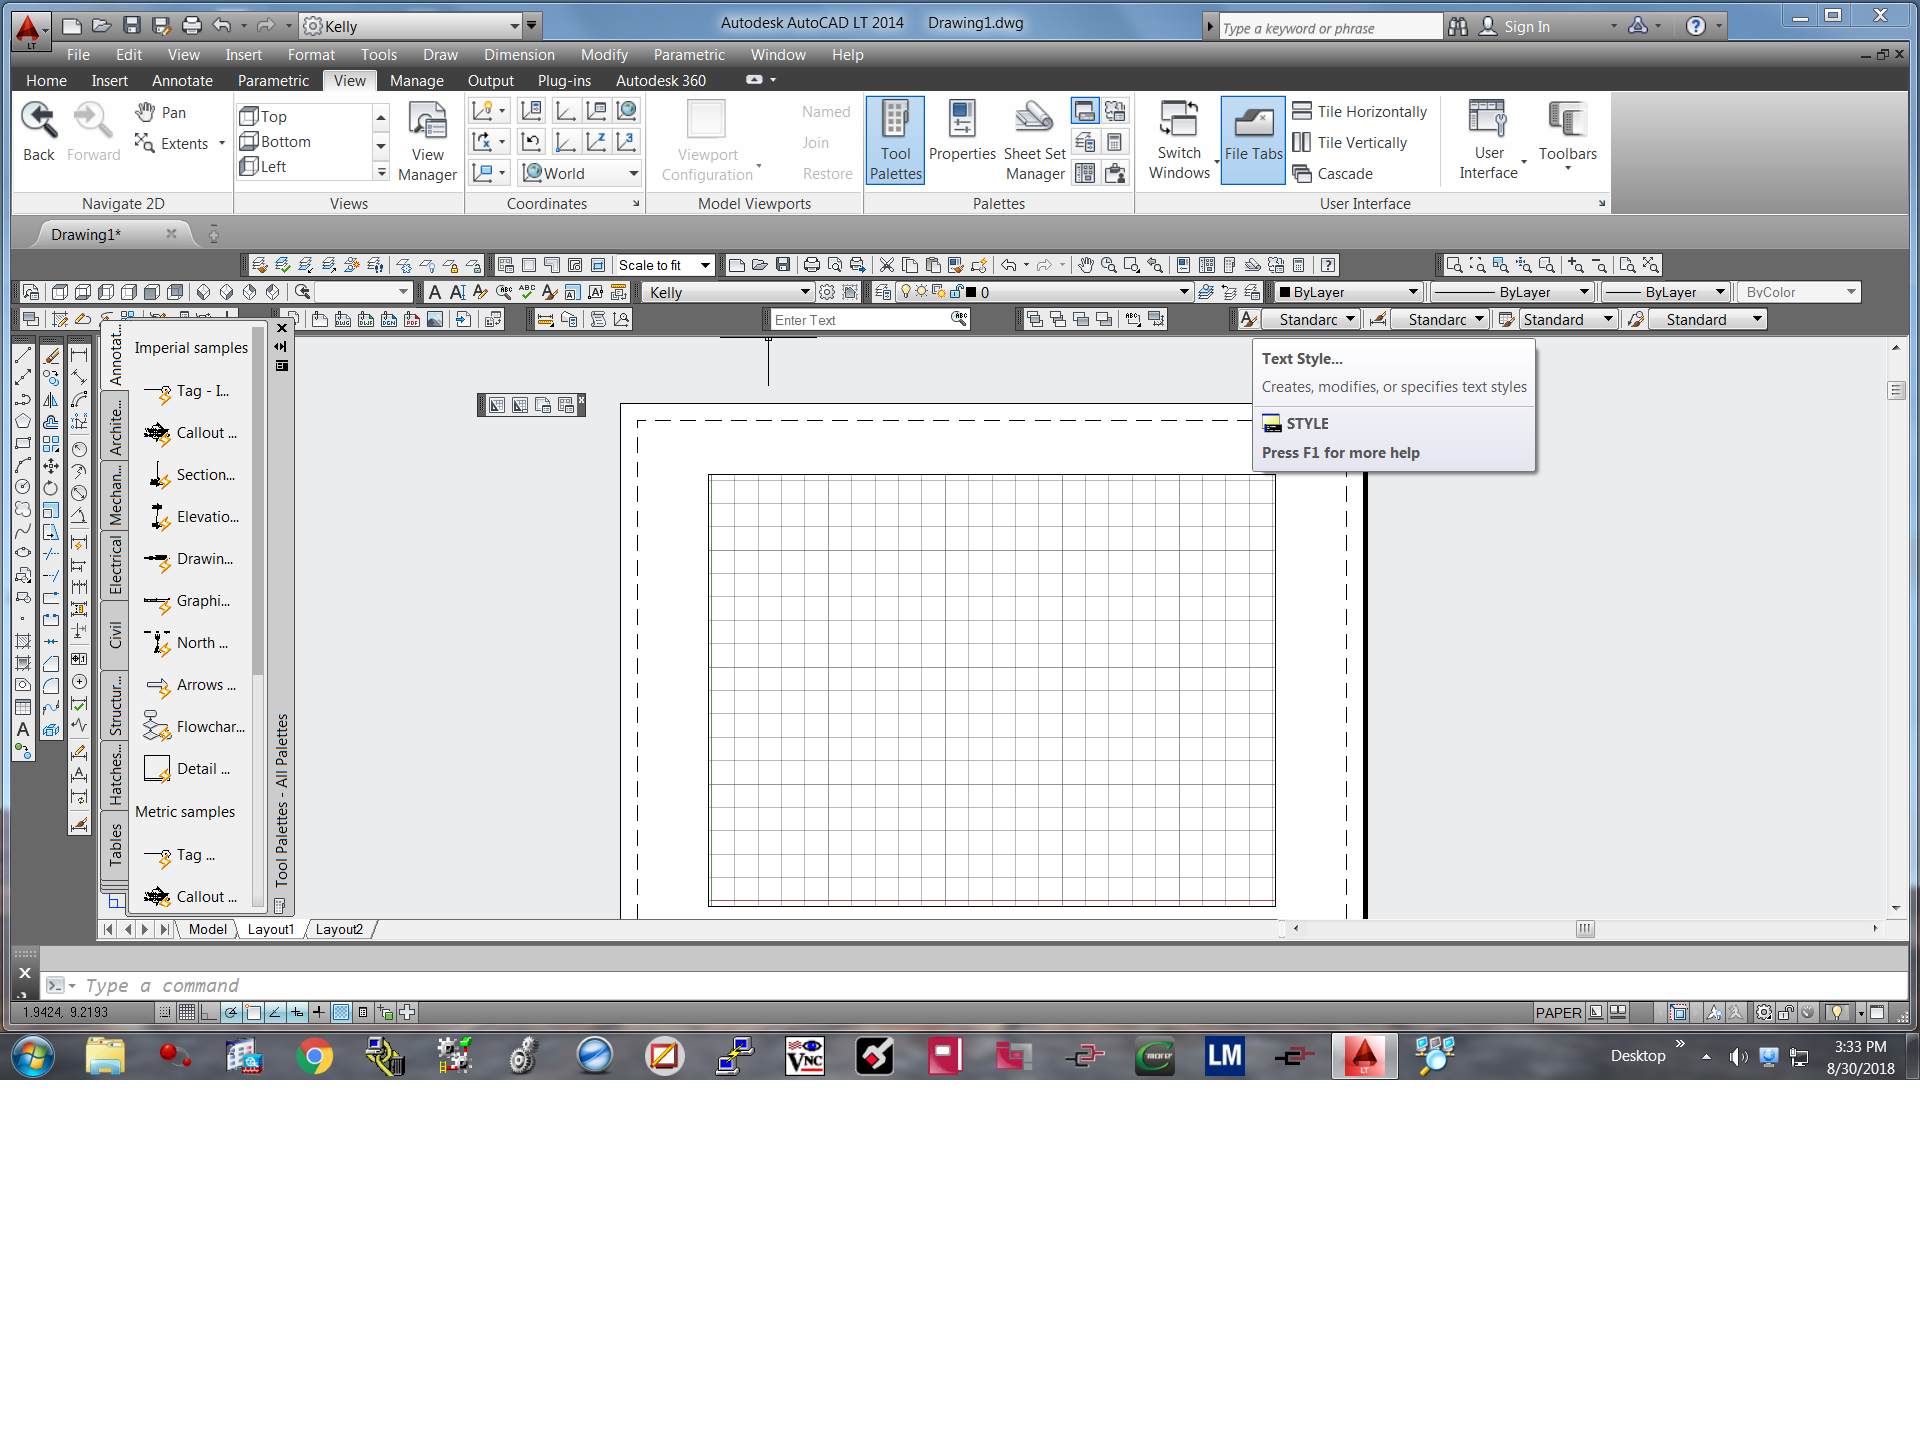Click the Cascade windows icon

click(1302, 173)
